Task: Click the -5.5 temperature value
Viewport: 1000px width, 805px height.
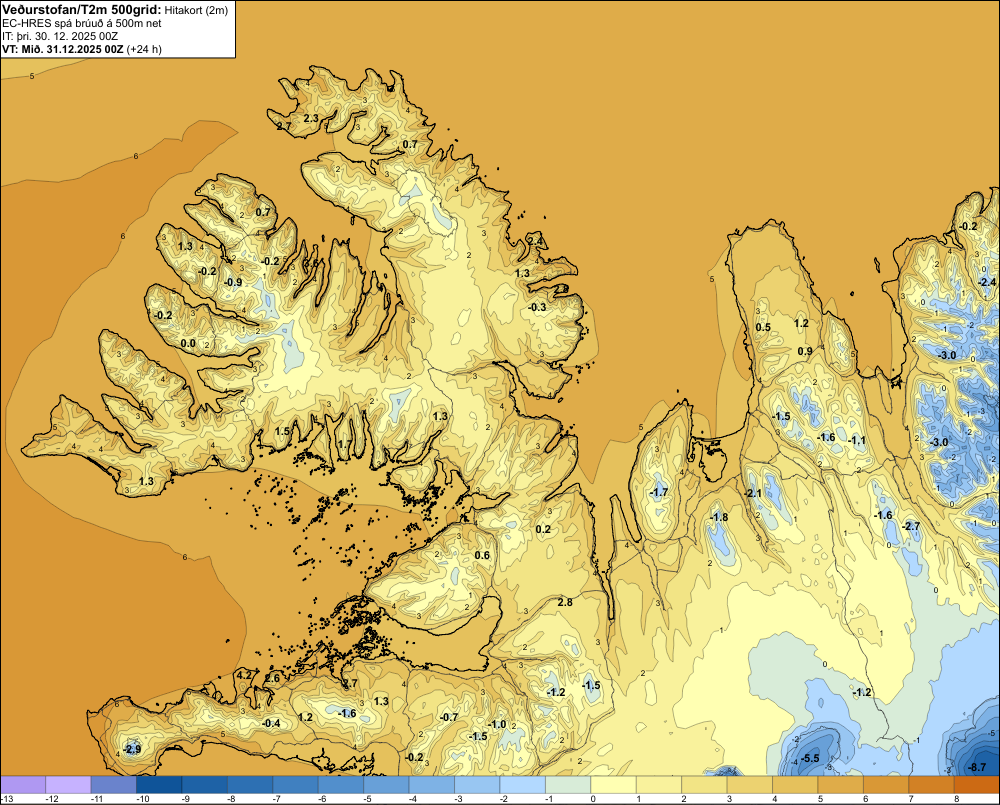Action: [809, 758]
